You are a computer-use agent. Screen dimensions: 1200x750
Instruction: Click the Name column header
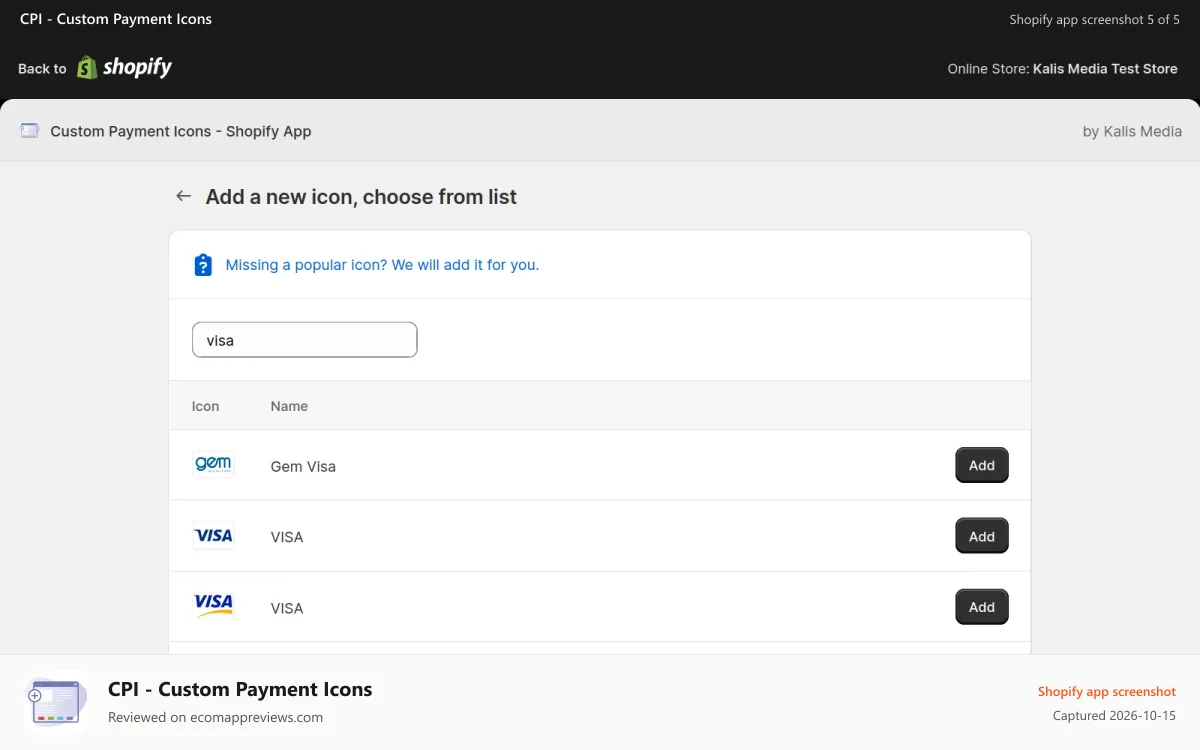pos(289,406)
